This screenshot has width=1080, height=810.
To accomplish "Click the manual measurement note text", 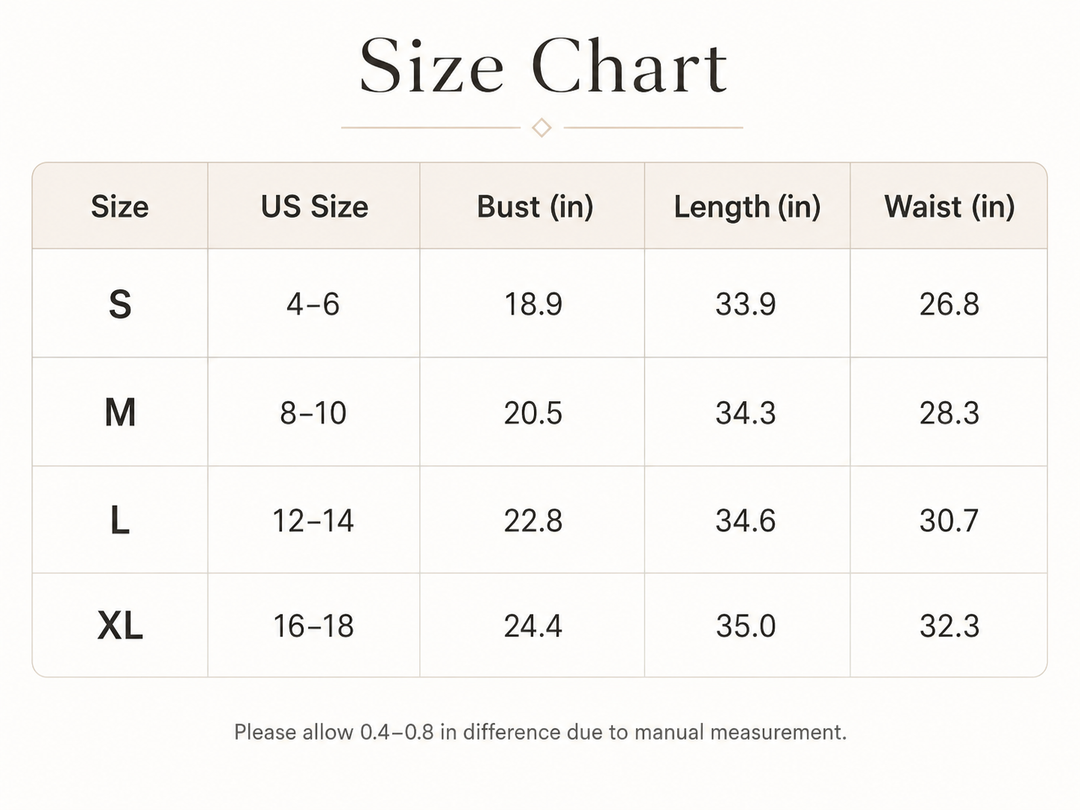I will pos(541,731).
